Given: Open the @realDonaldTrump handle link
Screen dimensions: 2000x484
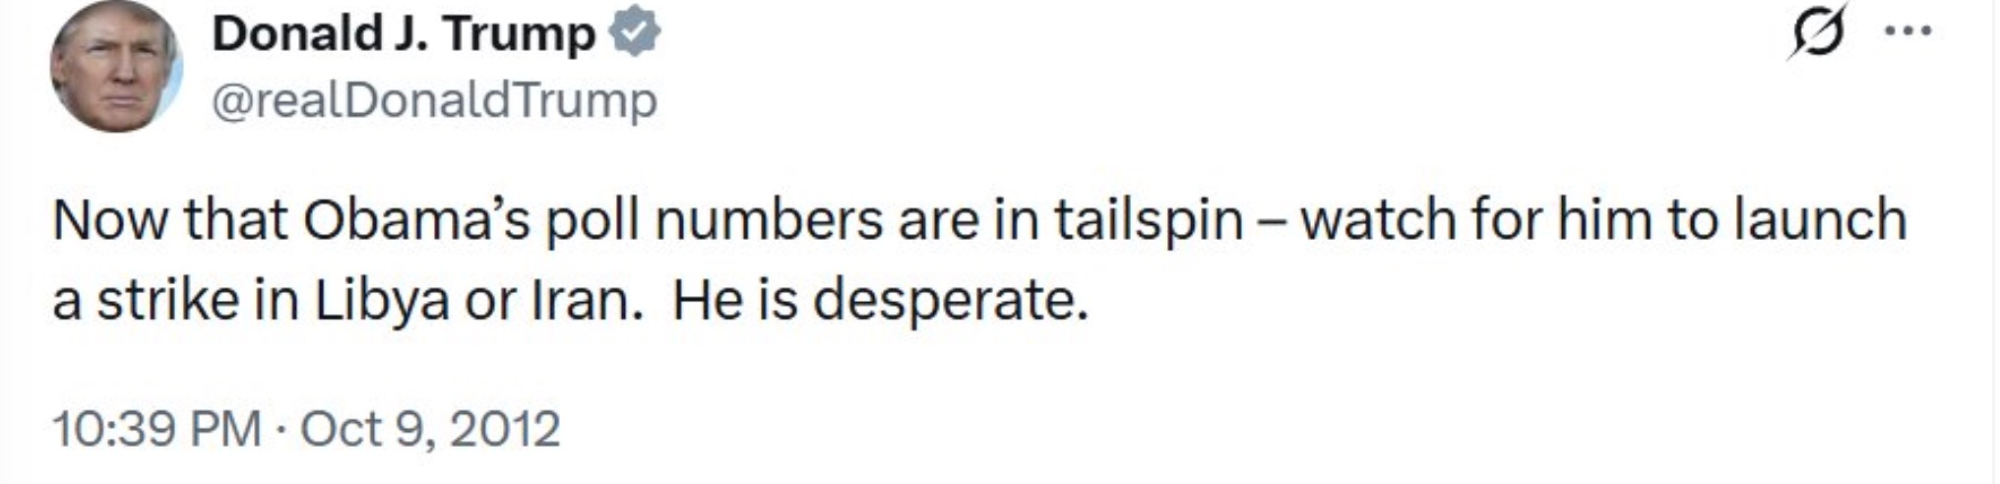Looking at the screenshot, I should point(434,100).
